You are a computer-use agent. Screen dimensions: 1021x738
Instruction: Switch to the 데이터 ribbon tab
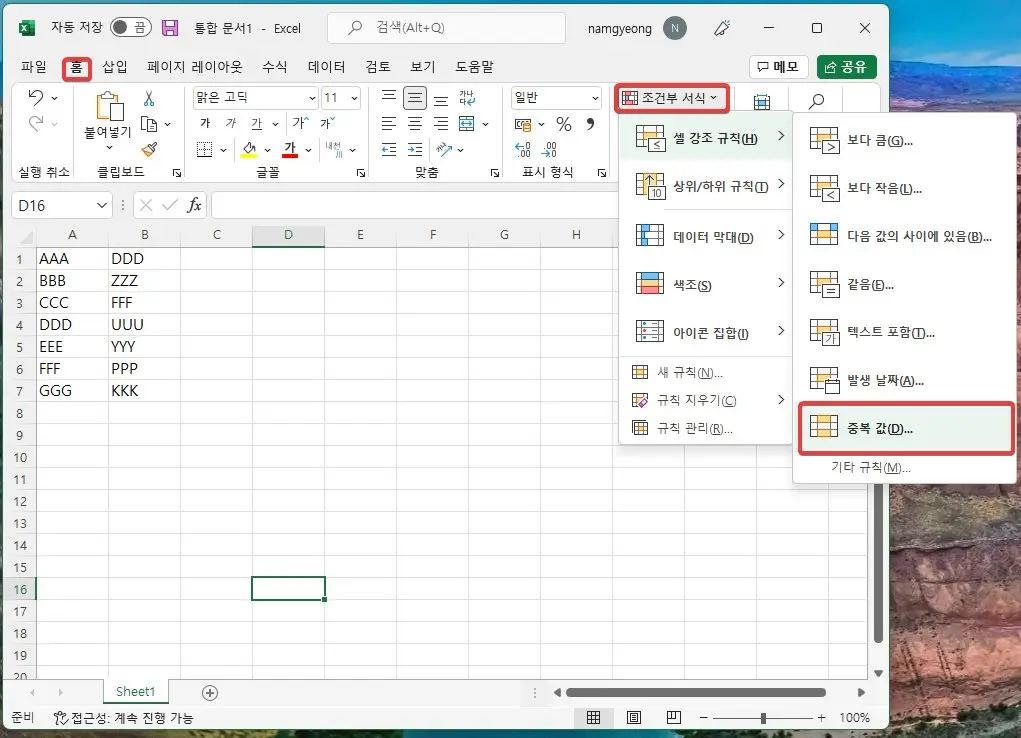[326, 66]
